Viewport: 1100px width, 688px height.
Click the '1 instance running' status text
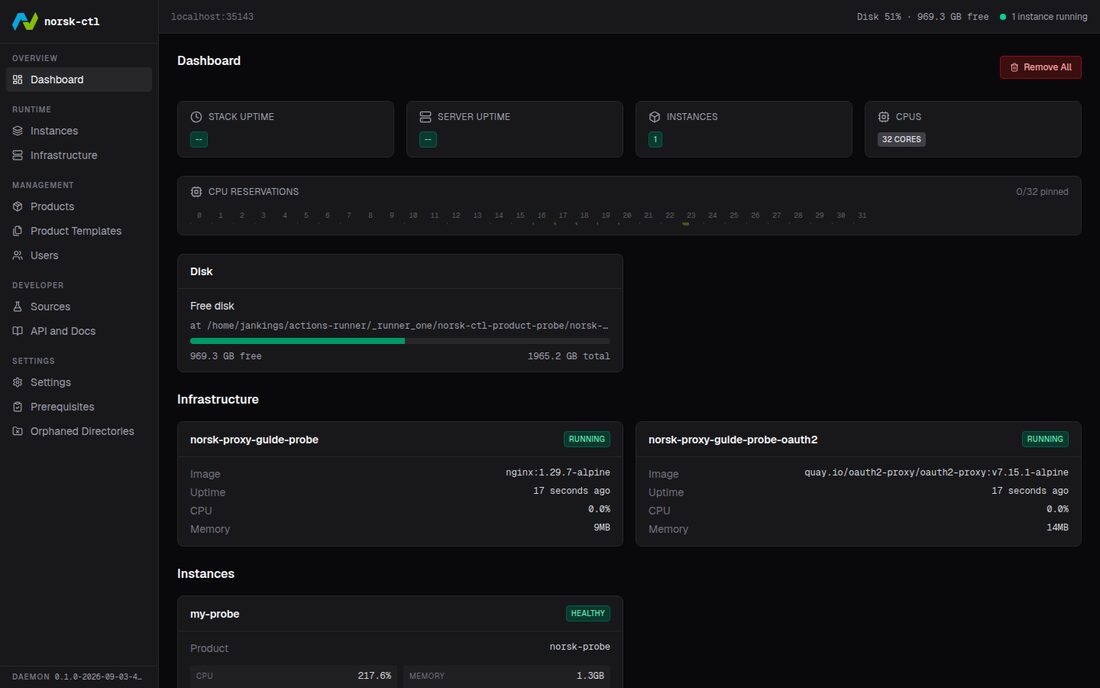(x=1049, y=17)
